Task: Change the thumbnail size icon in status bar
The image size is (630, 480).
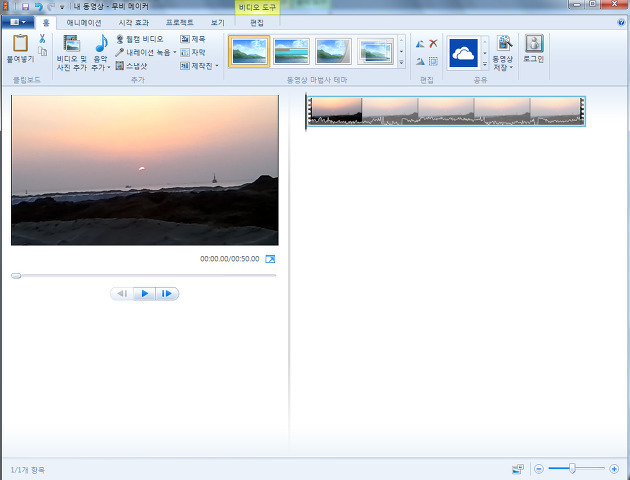Action: 518,469
